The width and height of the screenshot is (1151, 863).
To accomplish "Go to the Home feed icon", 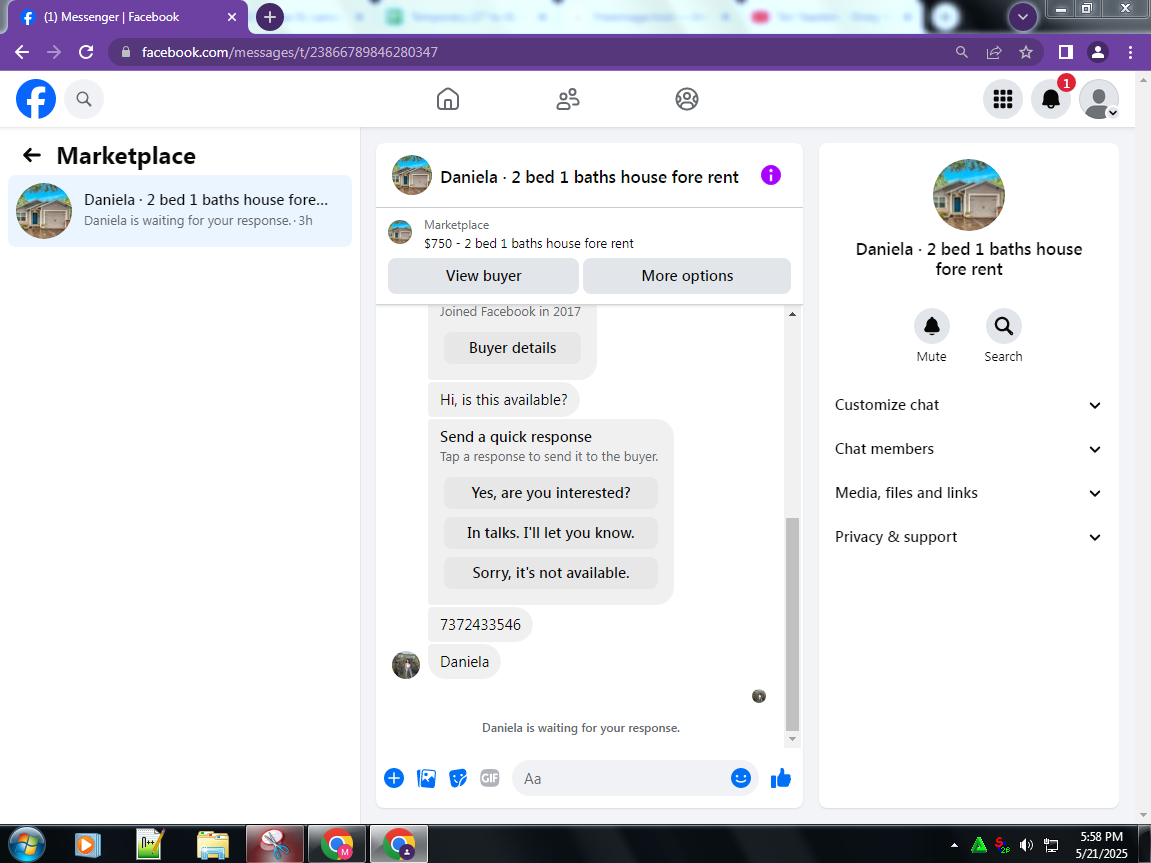I will pyautogui.click(x=448, y=99).
